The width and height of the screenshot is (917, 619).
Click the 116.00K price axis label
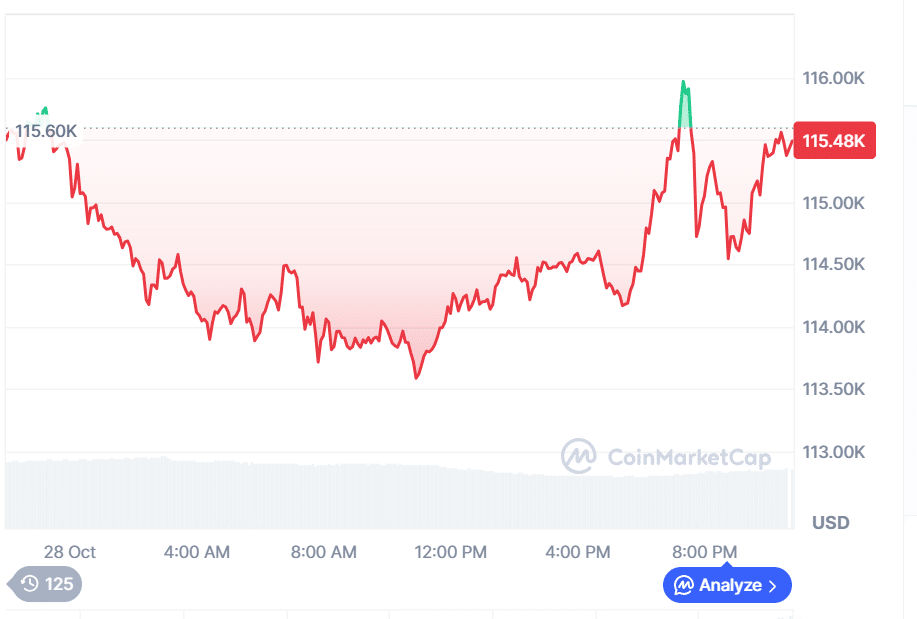tap(833, 78)
